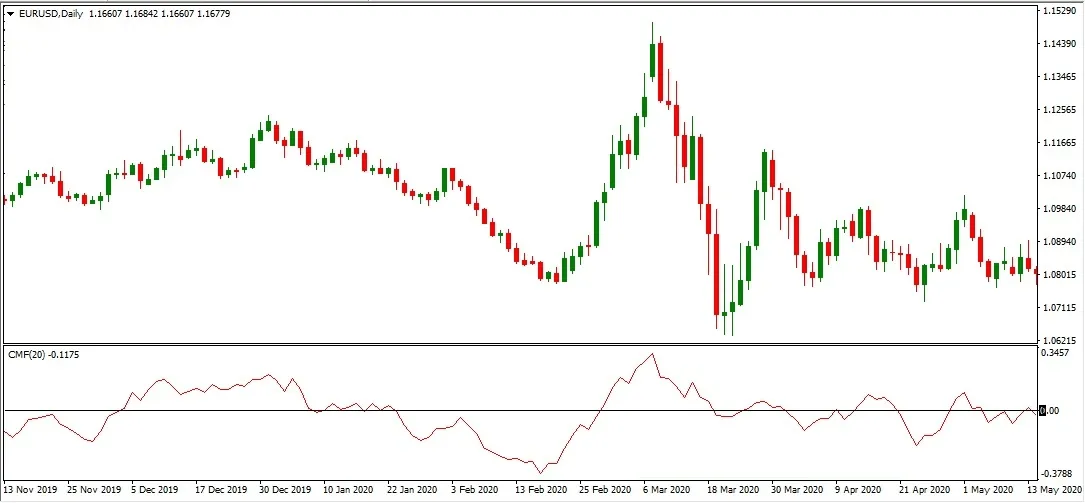The image size is (1085, 503).
Task: Click the 1.14390 price axis label
Action: click(x=1059, y=44)
